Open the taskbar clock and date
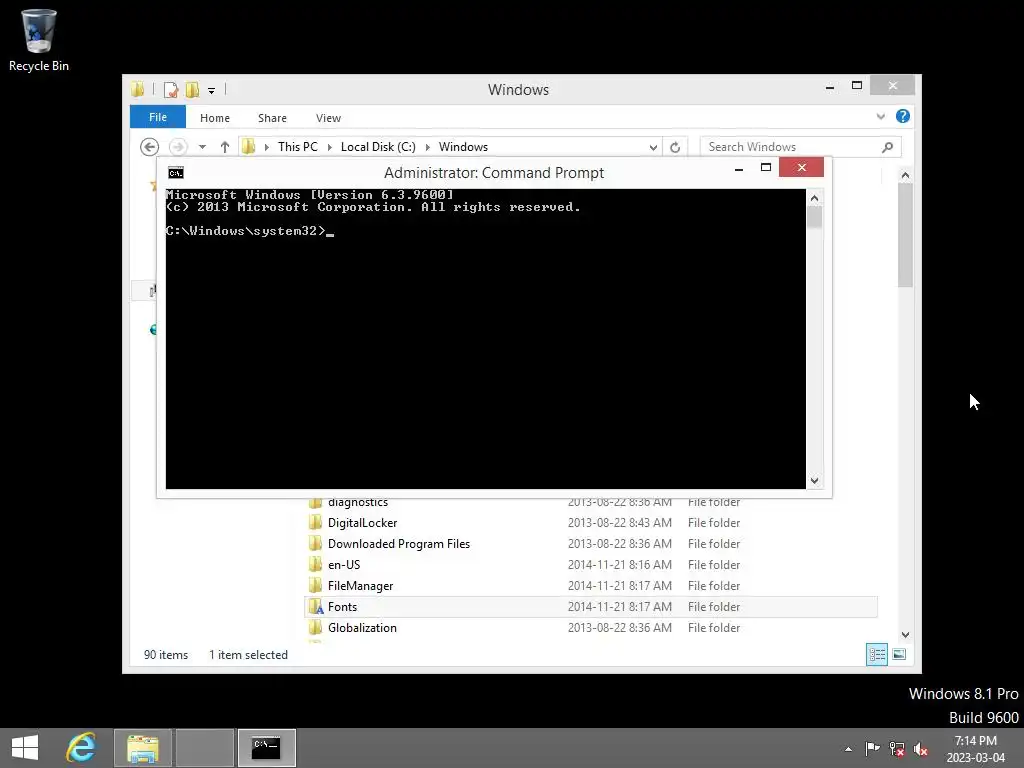This screenshot has width=1024, height=768. click(x=976, y=749)
